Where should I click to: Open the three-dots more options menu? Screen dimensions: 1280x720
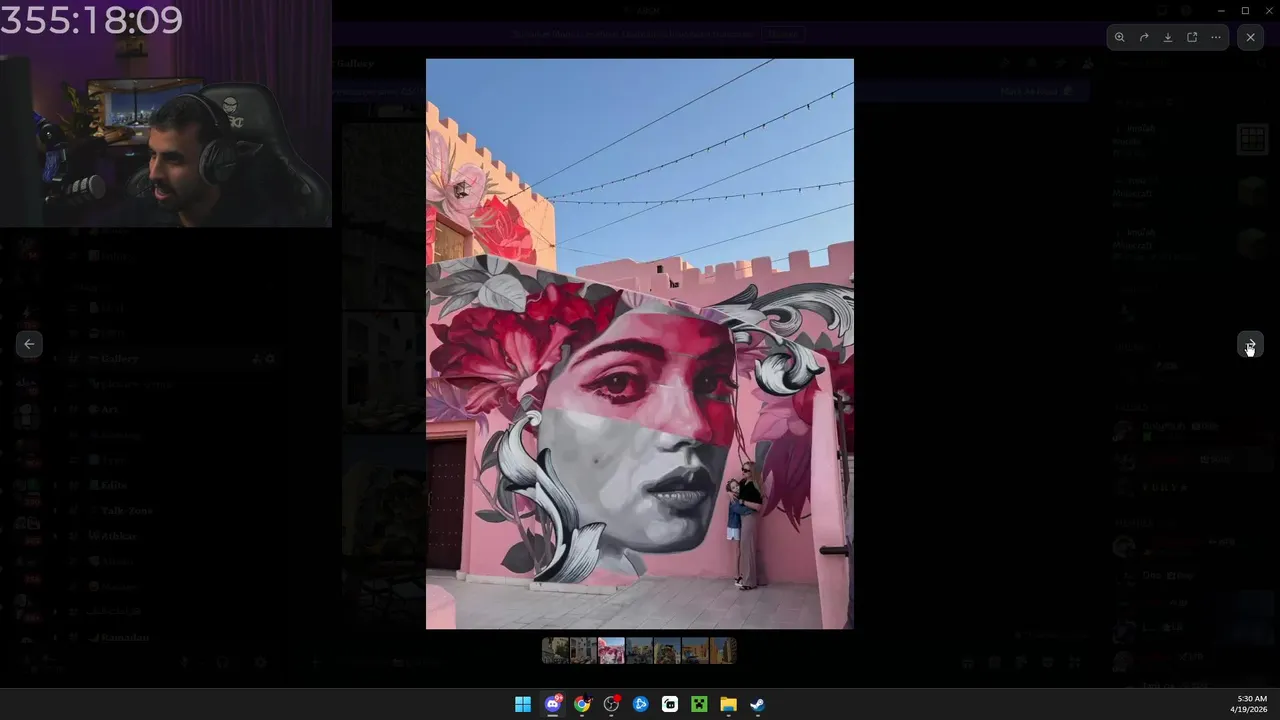[1216, 37]
